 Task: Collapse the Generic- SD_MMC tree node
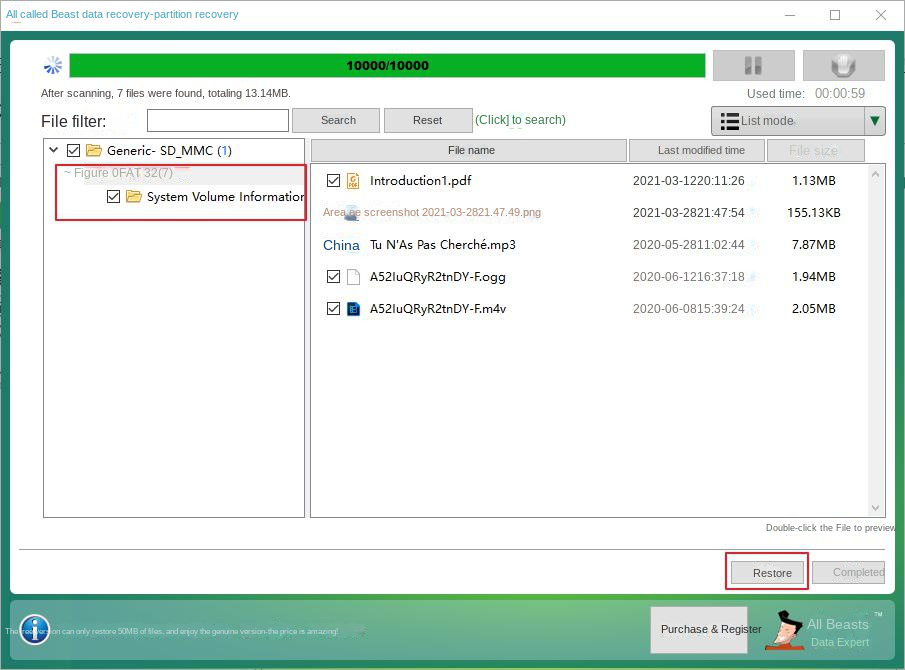click(53, 150)
